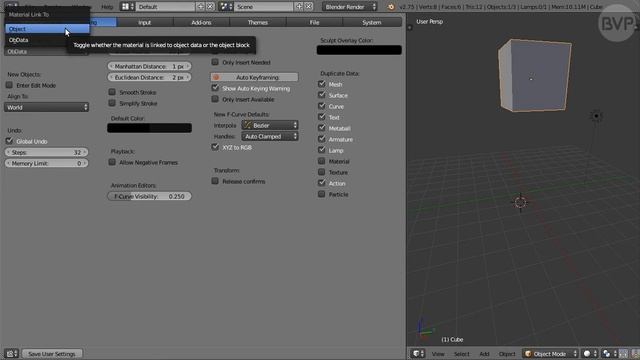
Task: Open the Help menu
Action: (107, 7)
